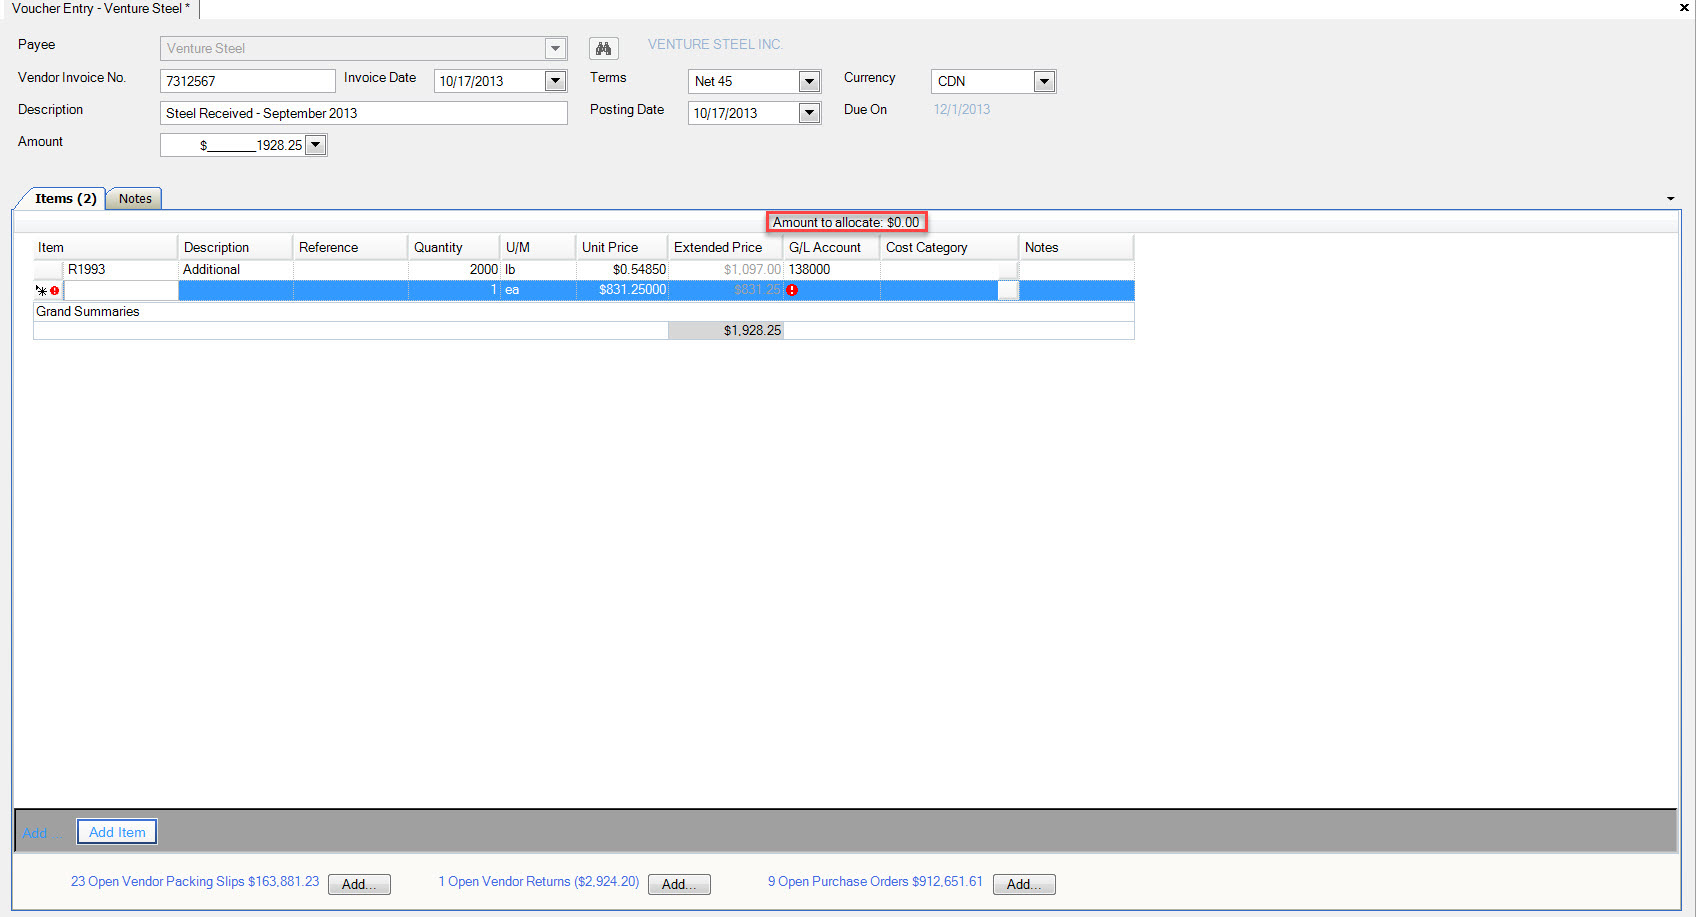Click the Description field with Steel Received text
Screen dimensions: 1696x917
(364, 113)
